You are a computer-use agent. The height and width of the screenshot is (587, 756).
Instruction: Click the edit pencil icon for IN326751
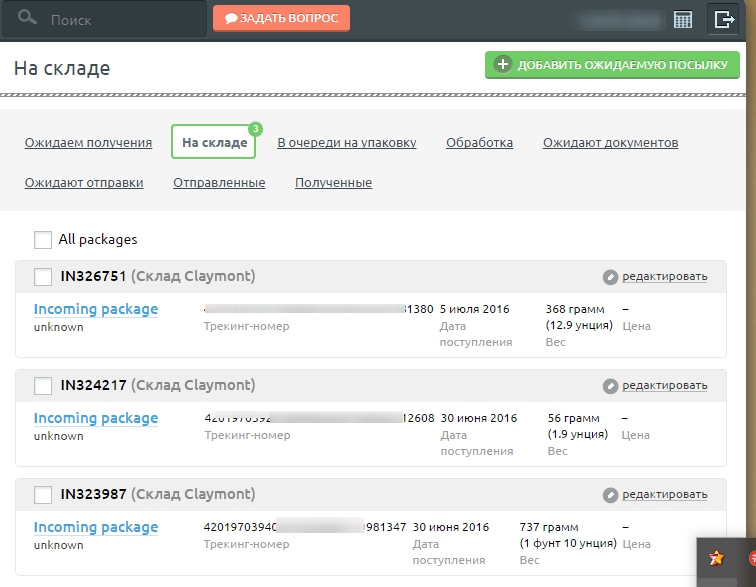610,277
